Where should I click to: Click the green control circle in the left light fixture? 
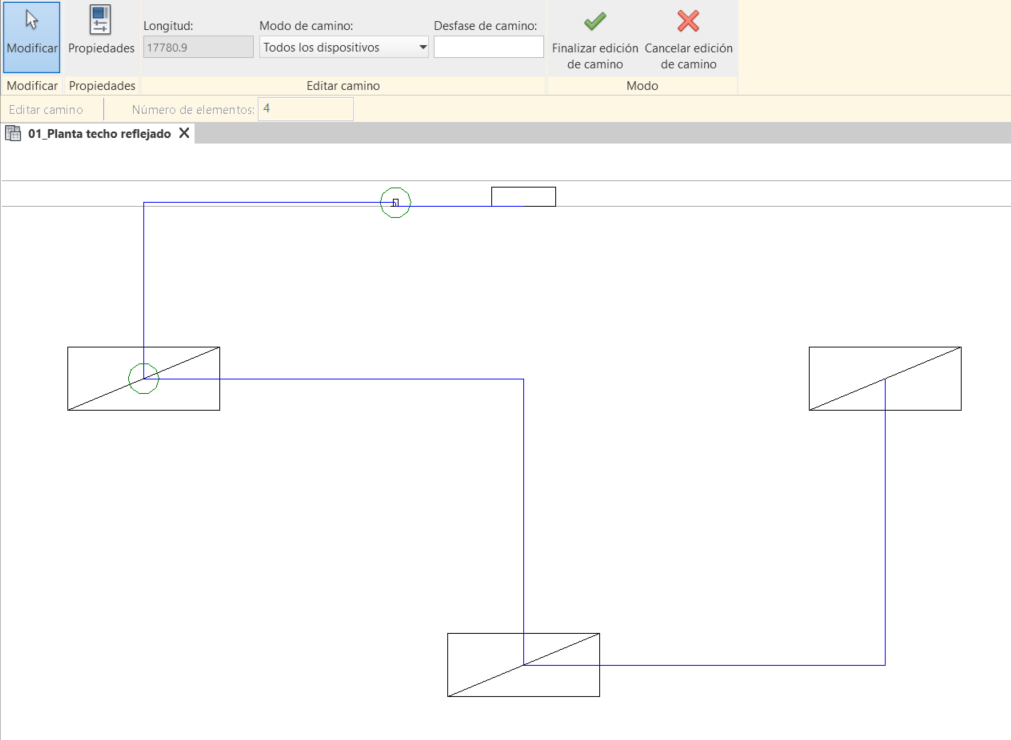point(143,378)
